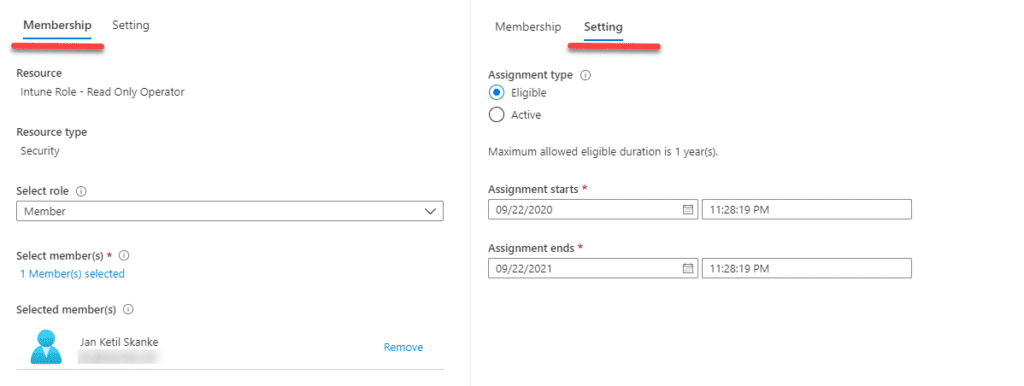Viewport: 1024px width, 386px height.
Task: Click the 1 Member(s) selected link
Action: pyautogui.click(x=72, y=274)
